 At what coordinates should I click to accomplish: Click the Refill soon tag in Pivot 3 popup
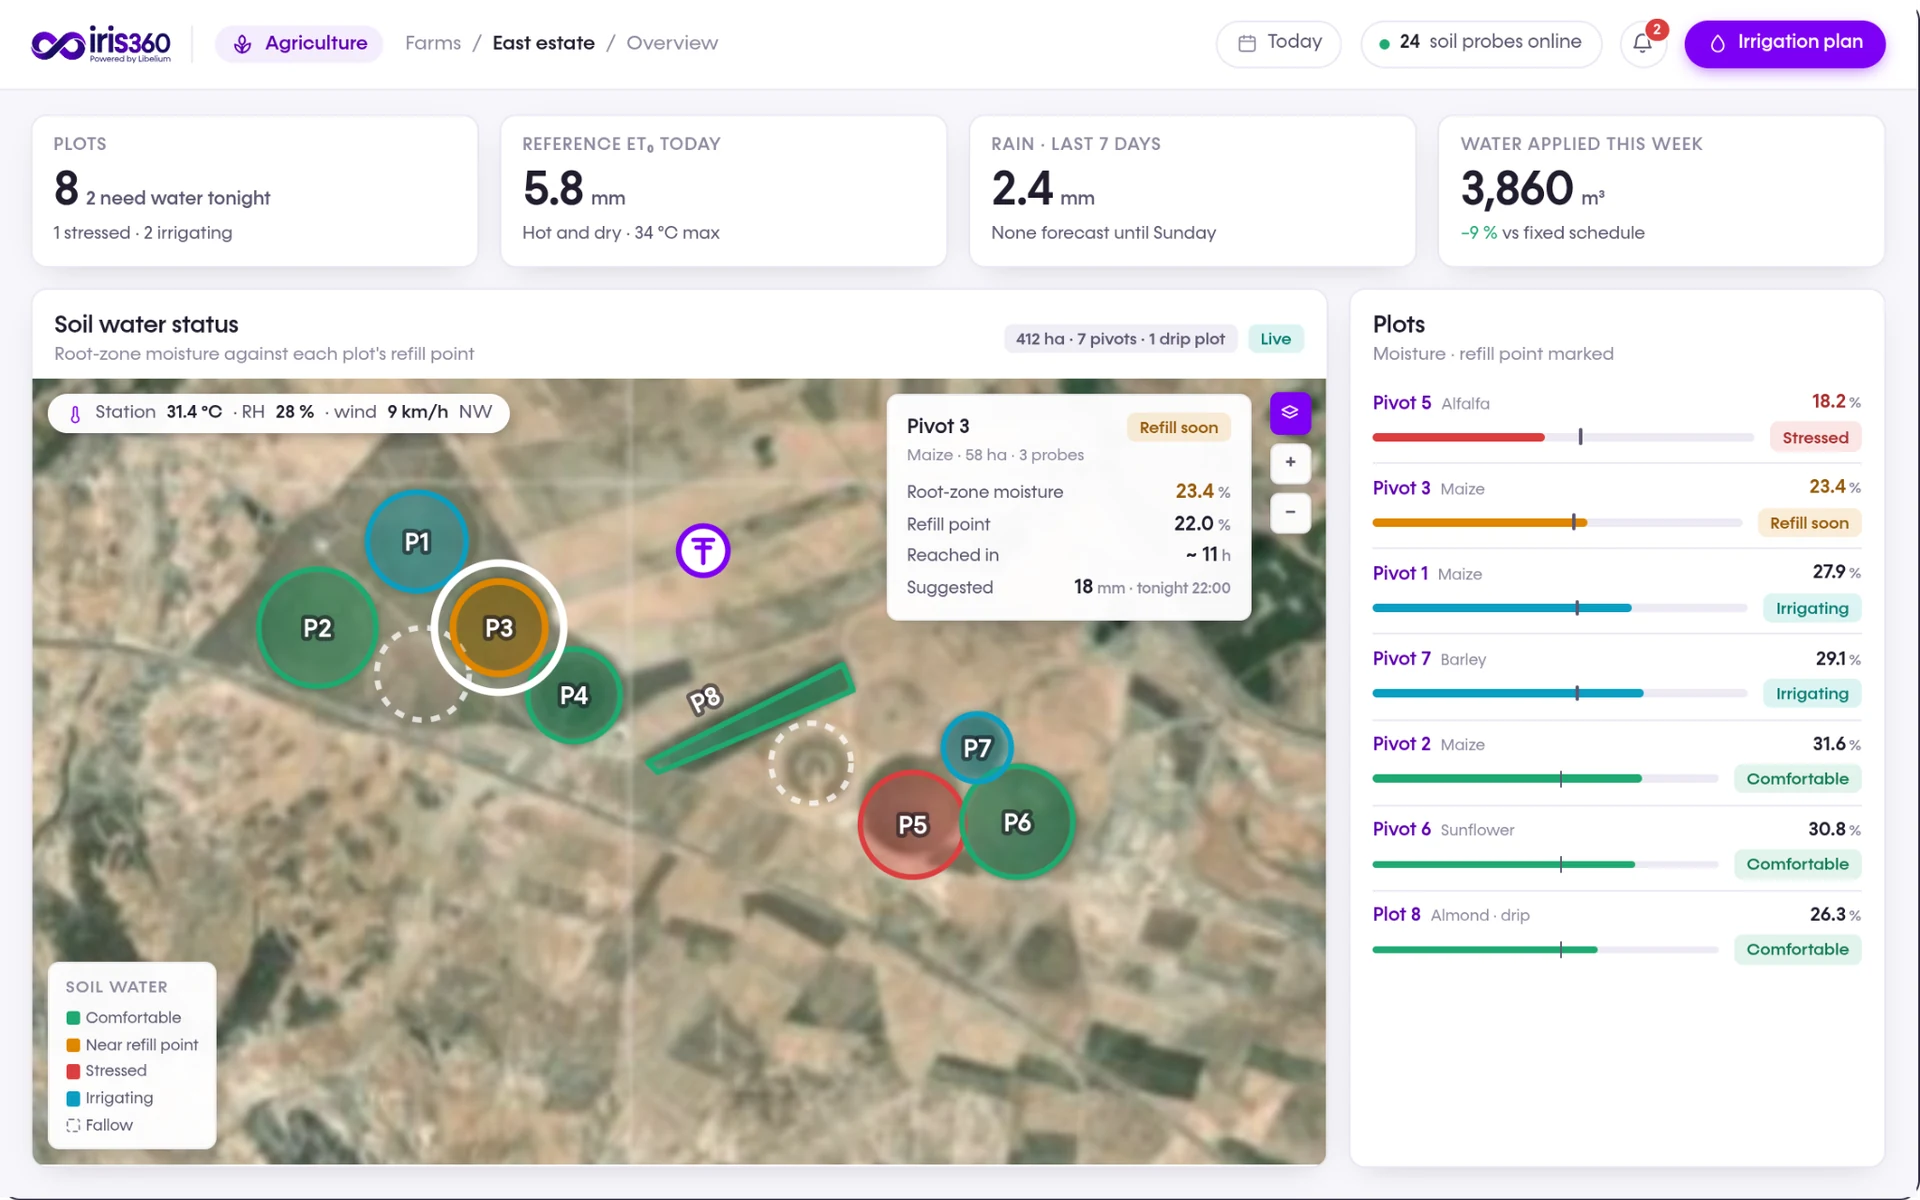[1178, 427]
